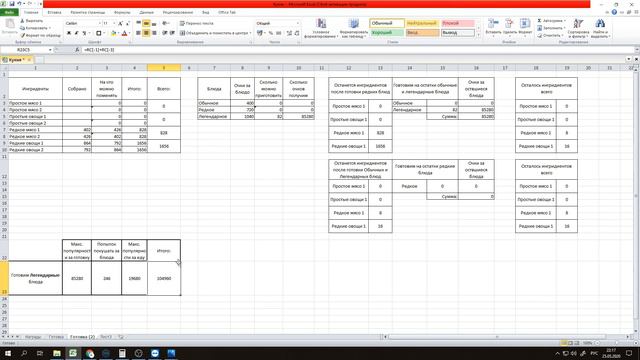Undo the last action
Viewport: 640px width, 360px height.
pyautogui.click(x=19, y=4)
